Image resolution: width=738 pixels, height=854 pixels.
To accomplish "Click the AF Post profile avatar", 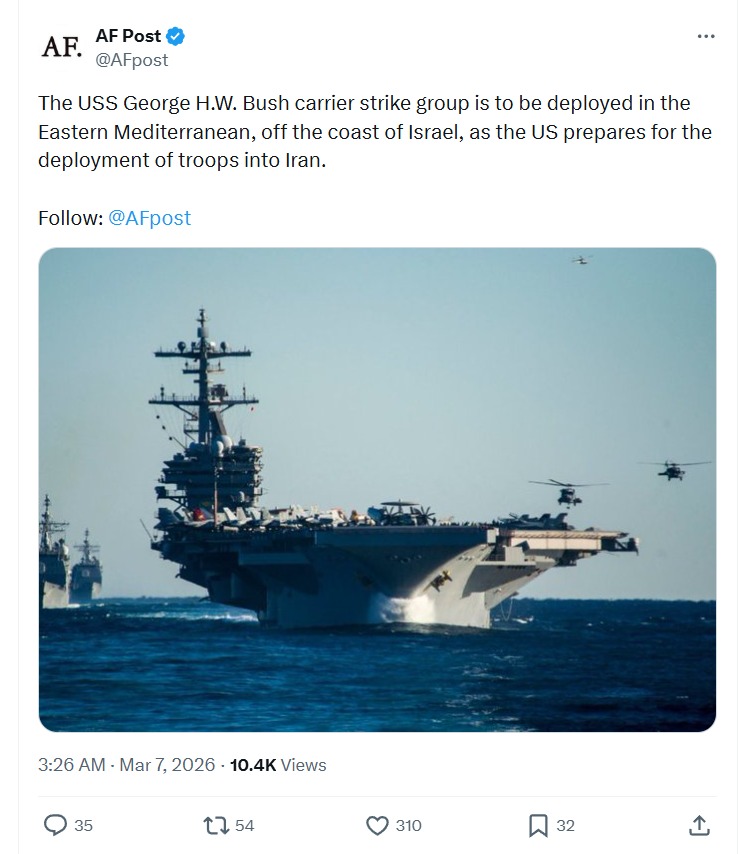I will tap(60, 46).
